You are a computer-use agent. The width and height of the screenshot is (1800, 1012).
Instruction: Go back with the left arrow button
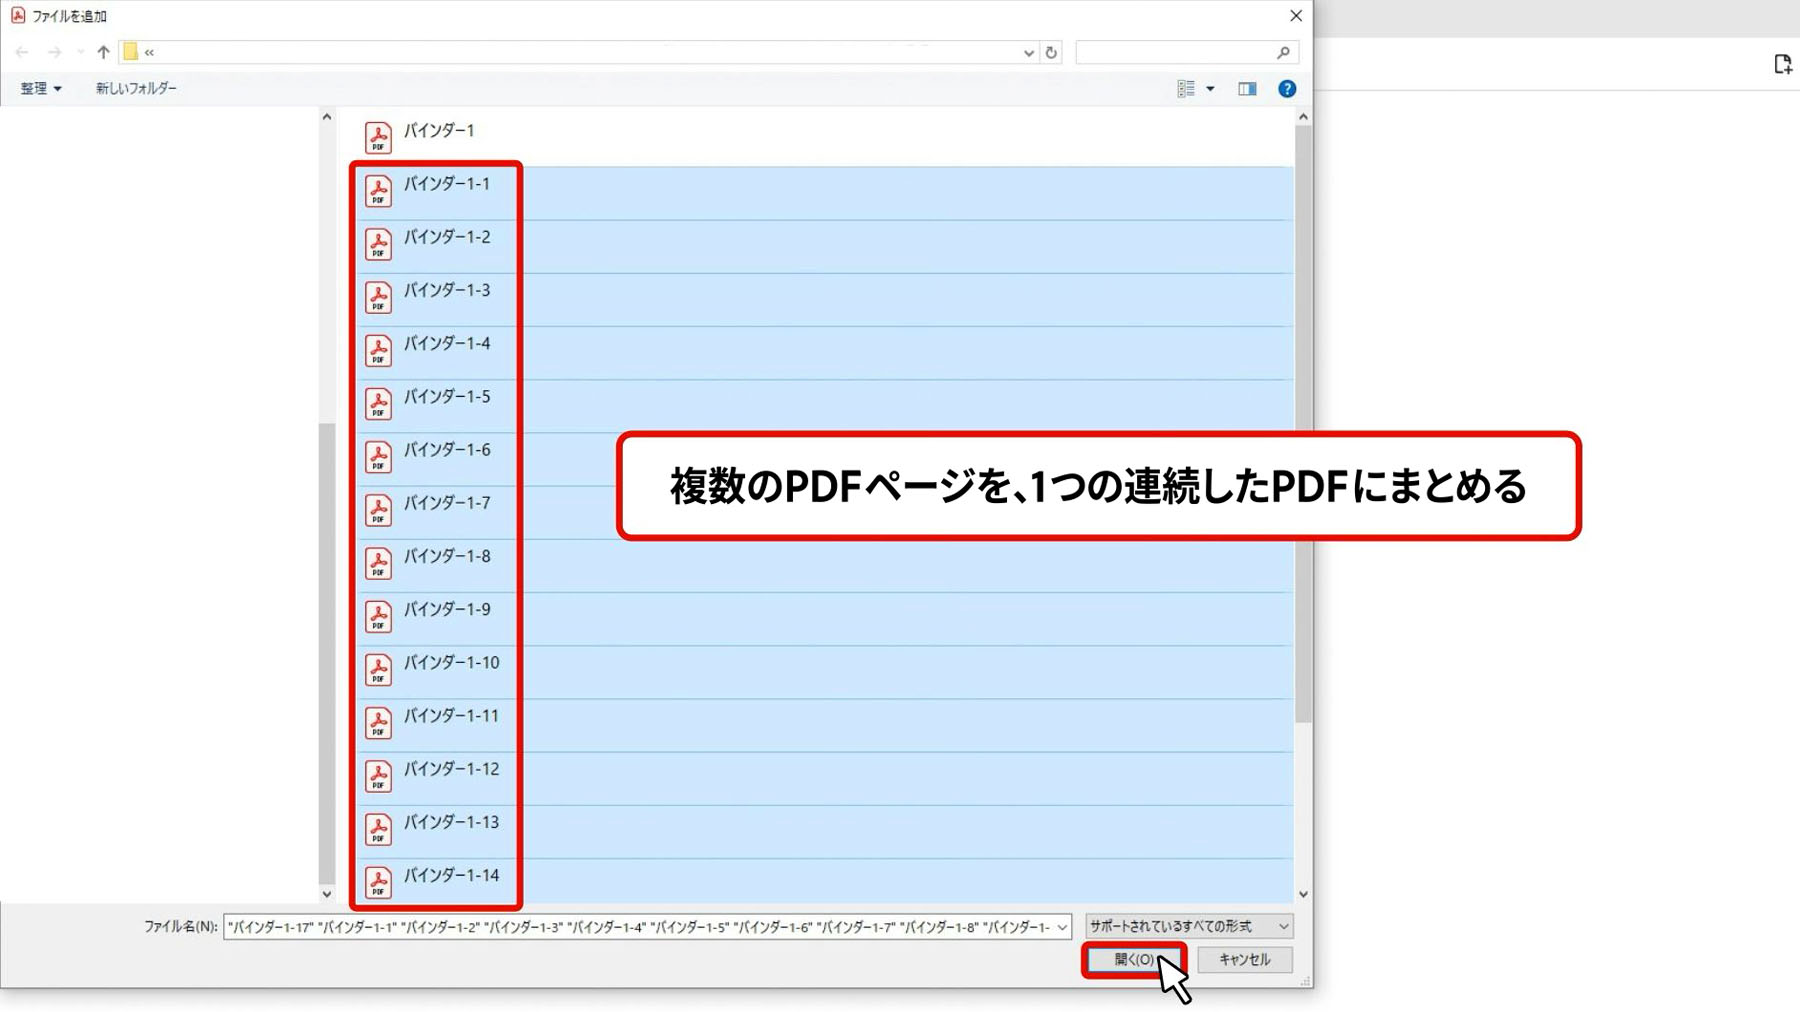coord(22,52)
